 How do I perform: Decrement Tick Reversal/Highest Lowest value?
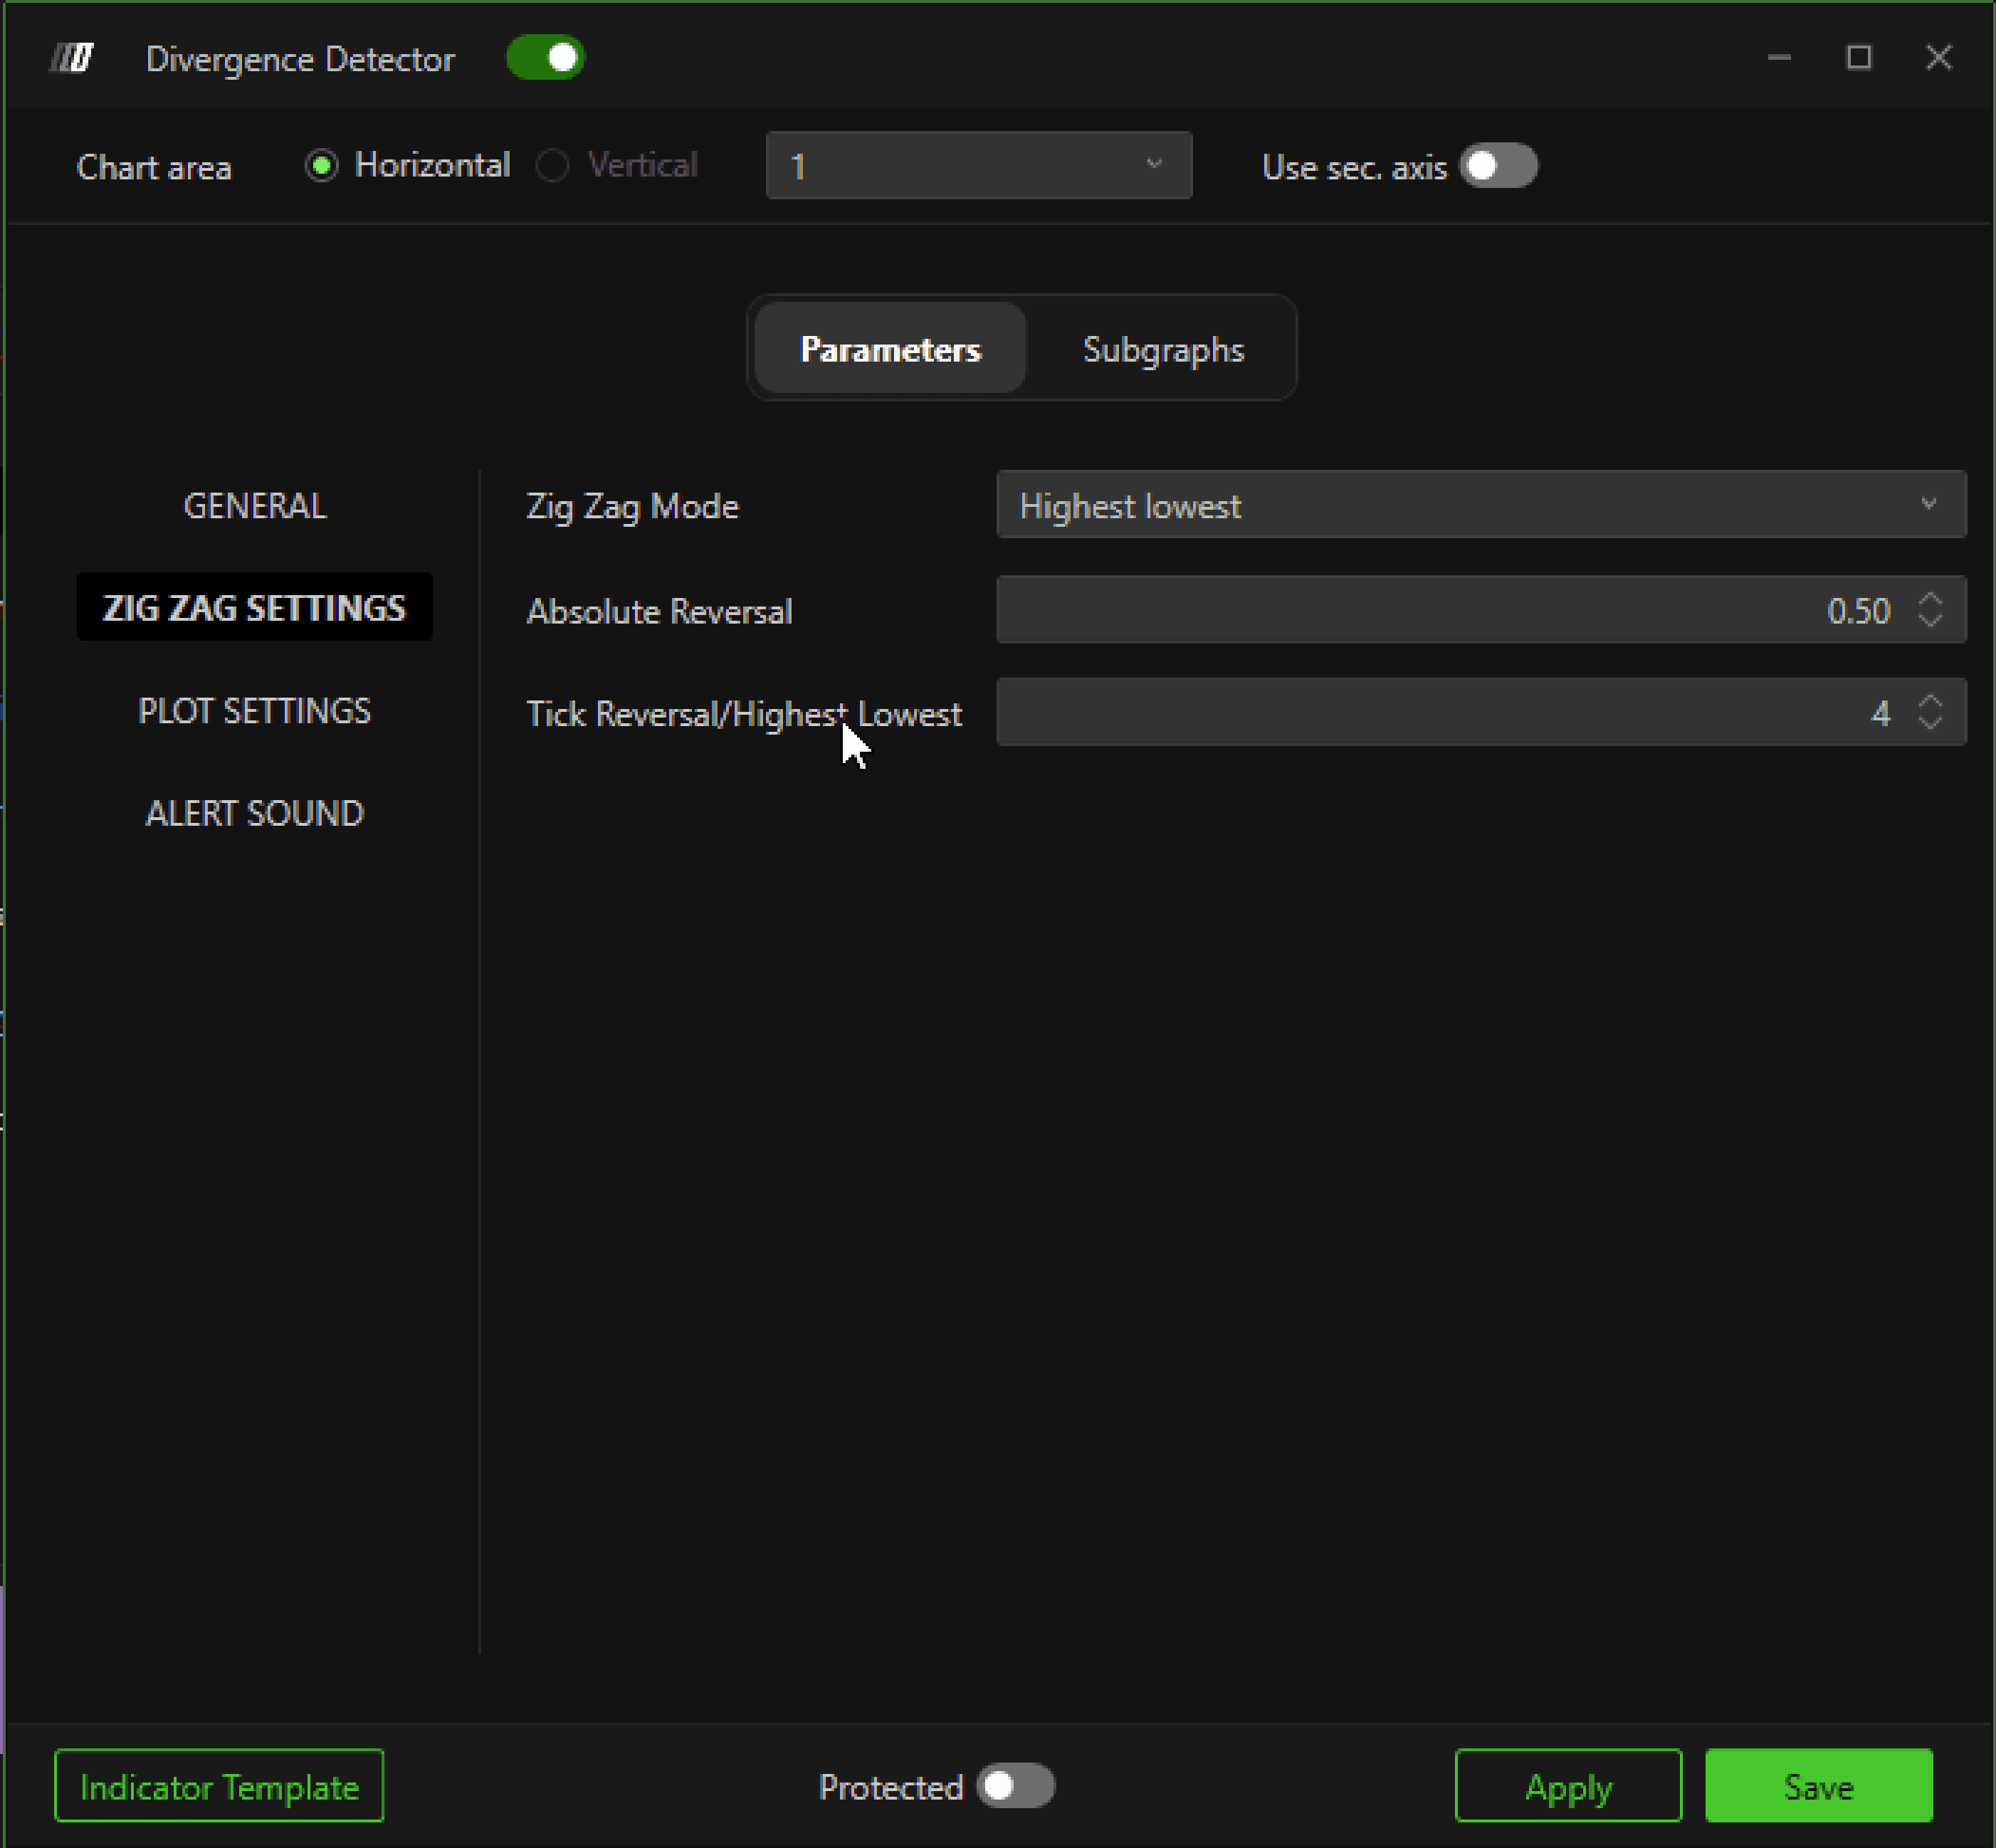coord(1930,723)
